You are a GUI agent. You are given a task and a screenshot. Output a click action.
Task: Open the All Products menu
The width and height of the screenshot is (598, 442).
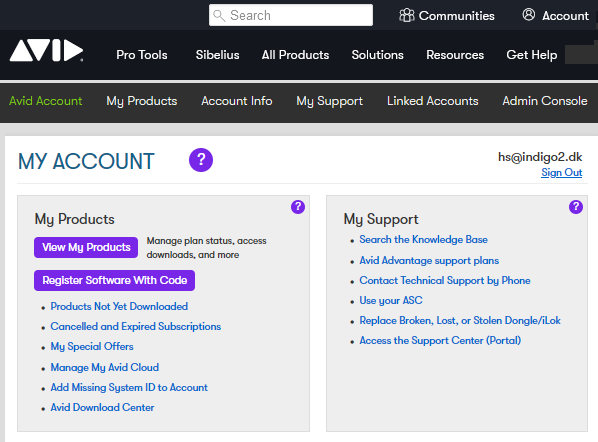tap(295, 55)
